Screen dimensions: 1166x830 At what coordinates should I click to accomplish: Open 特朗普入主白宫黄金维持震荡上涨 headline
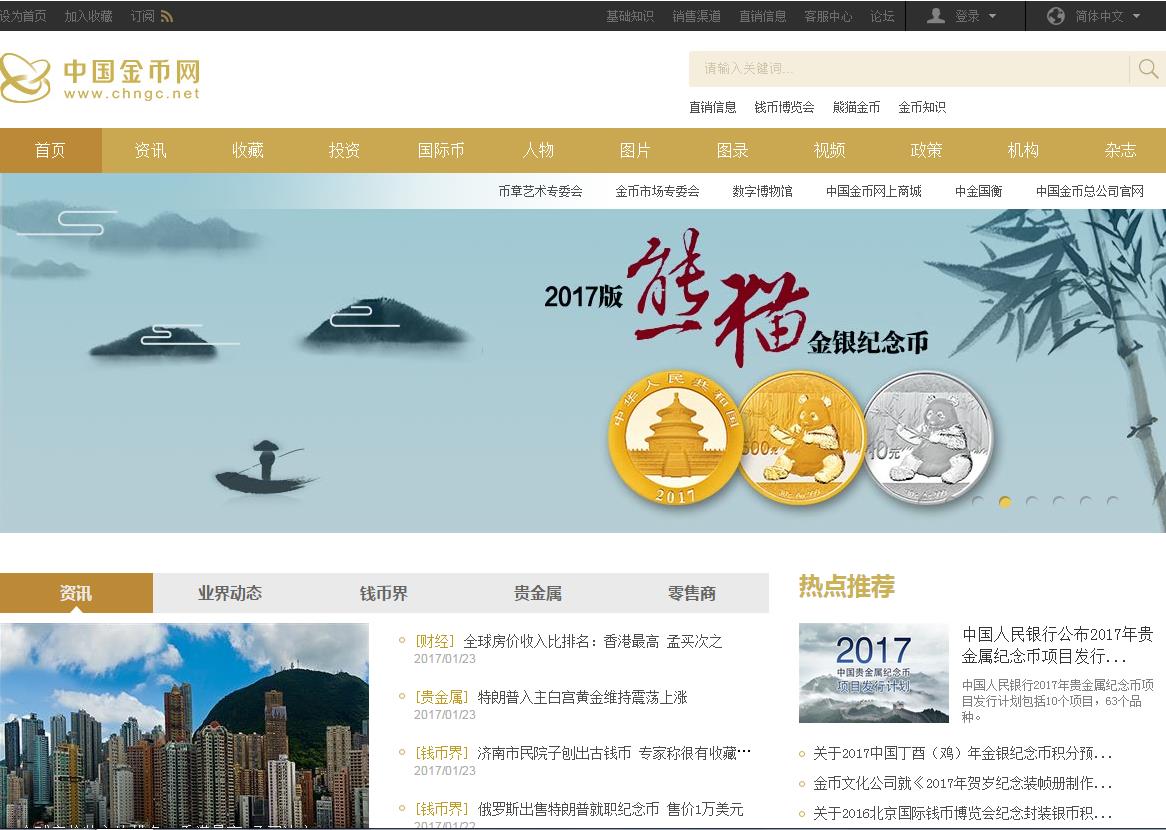coord(582,698)
